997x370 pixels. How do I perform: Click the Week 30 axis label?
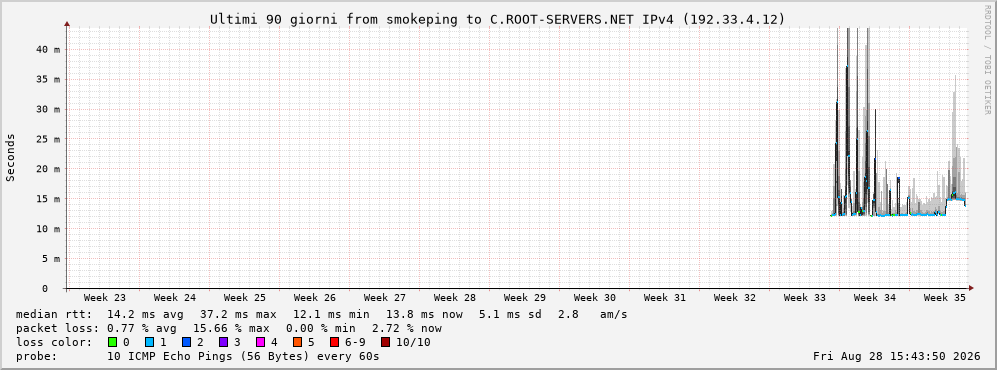click(595, 298)
